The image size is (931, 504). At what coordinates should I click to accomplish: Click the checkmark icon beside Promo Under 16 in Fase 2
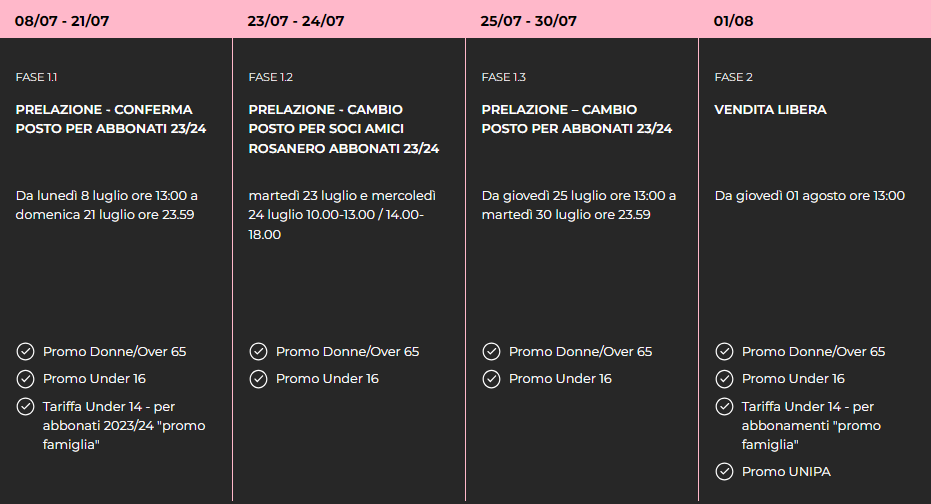724,379
